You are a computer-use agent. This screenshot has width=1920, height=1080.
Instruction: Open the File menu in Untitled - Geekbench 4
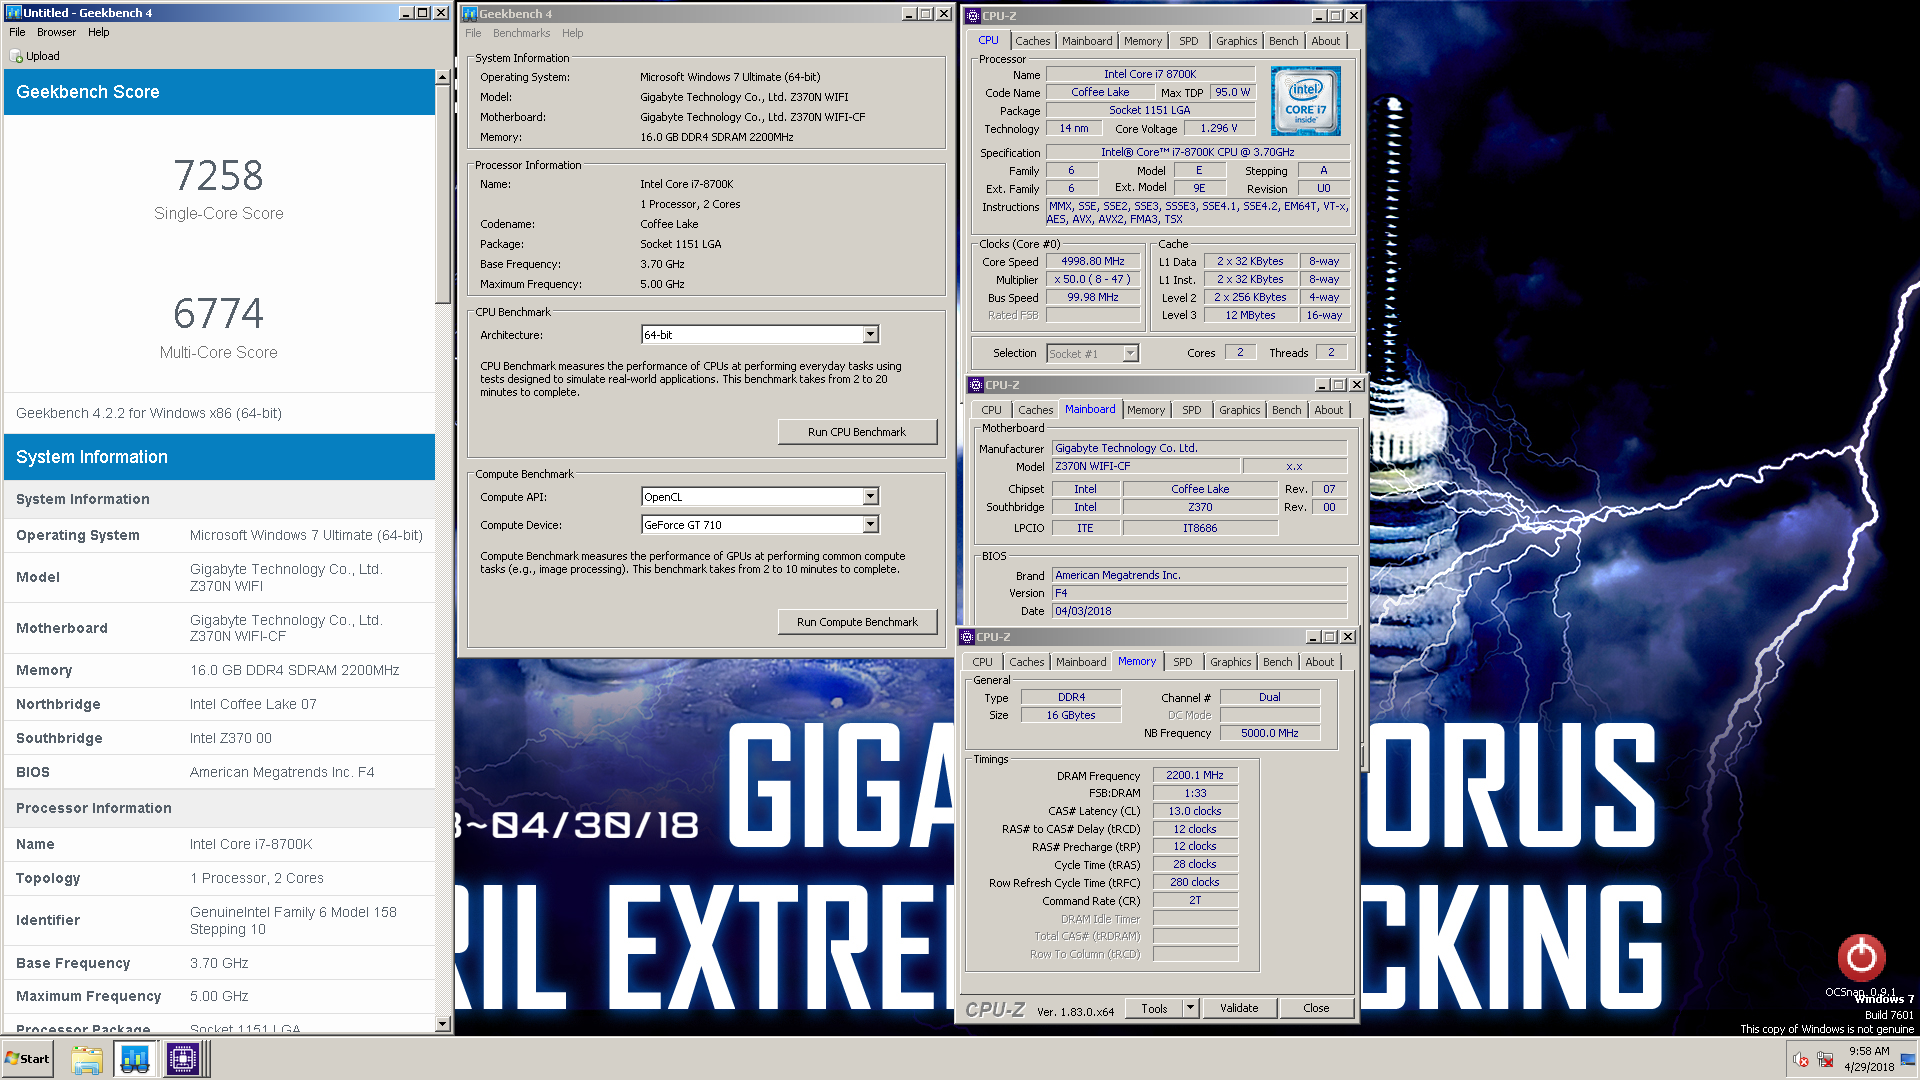pyautogui.click(x=17, y=32)
